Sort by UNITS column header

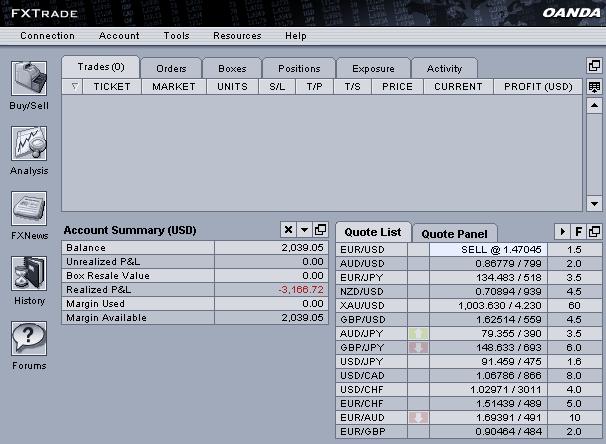tap(232, 87)
